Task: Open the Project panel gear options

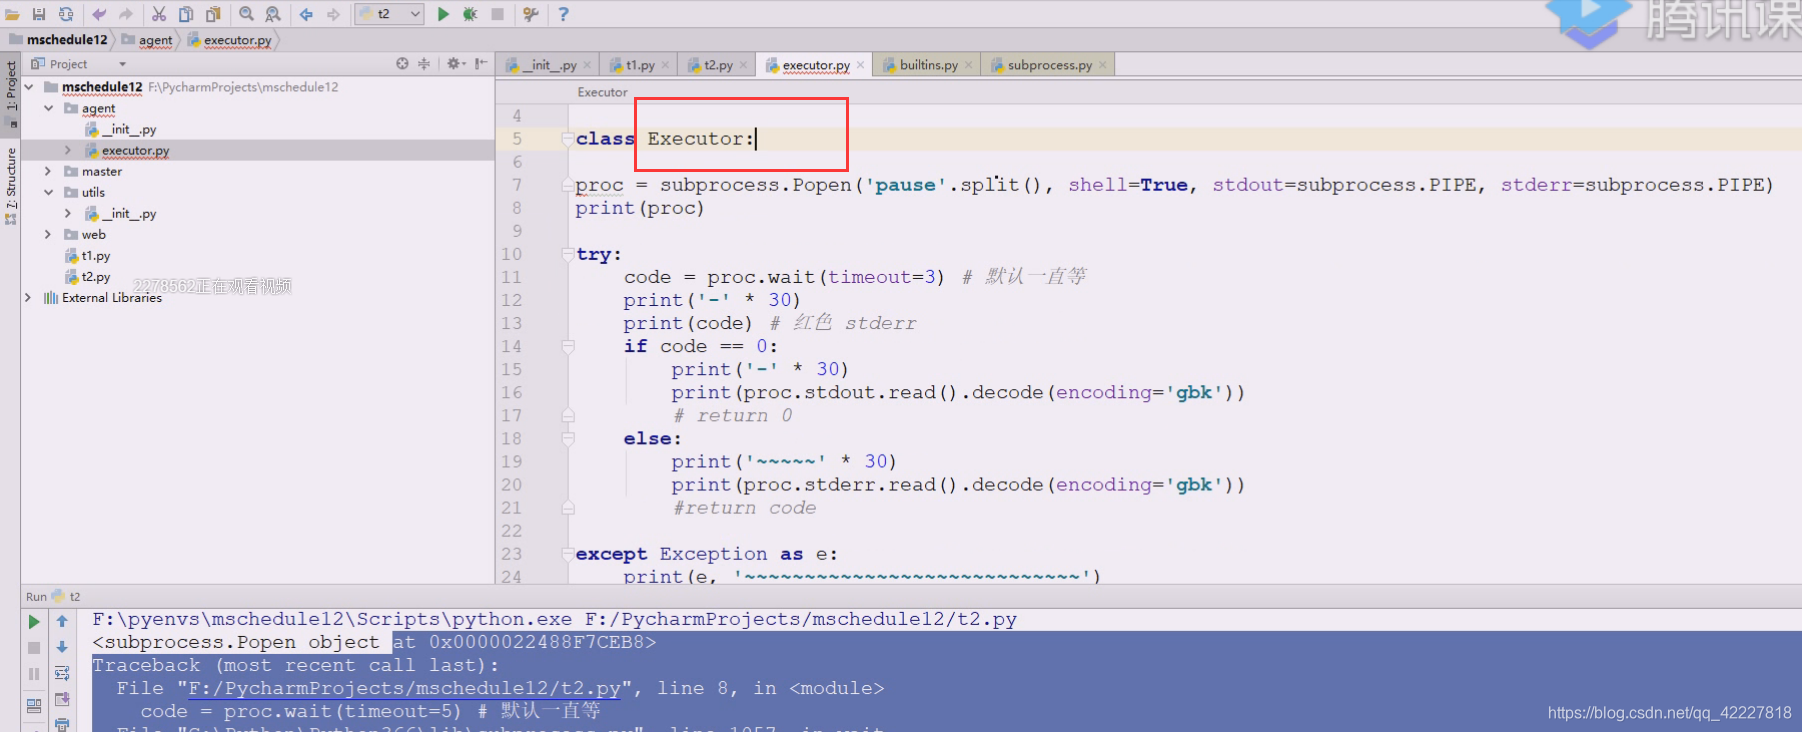Action: (x=455, y=63)
